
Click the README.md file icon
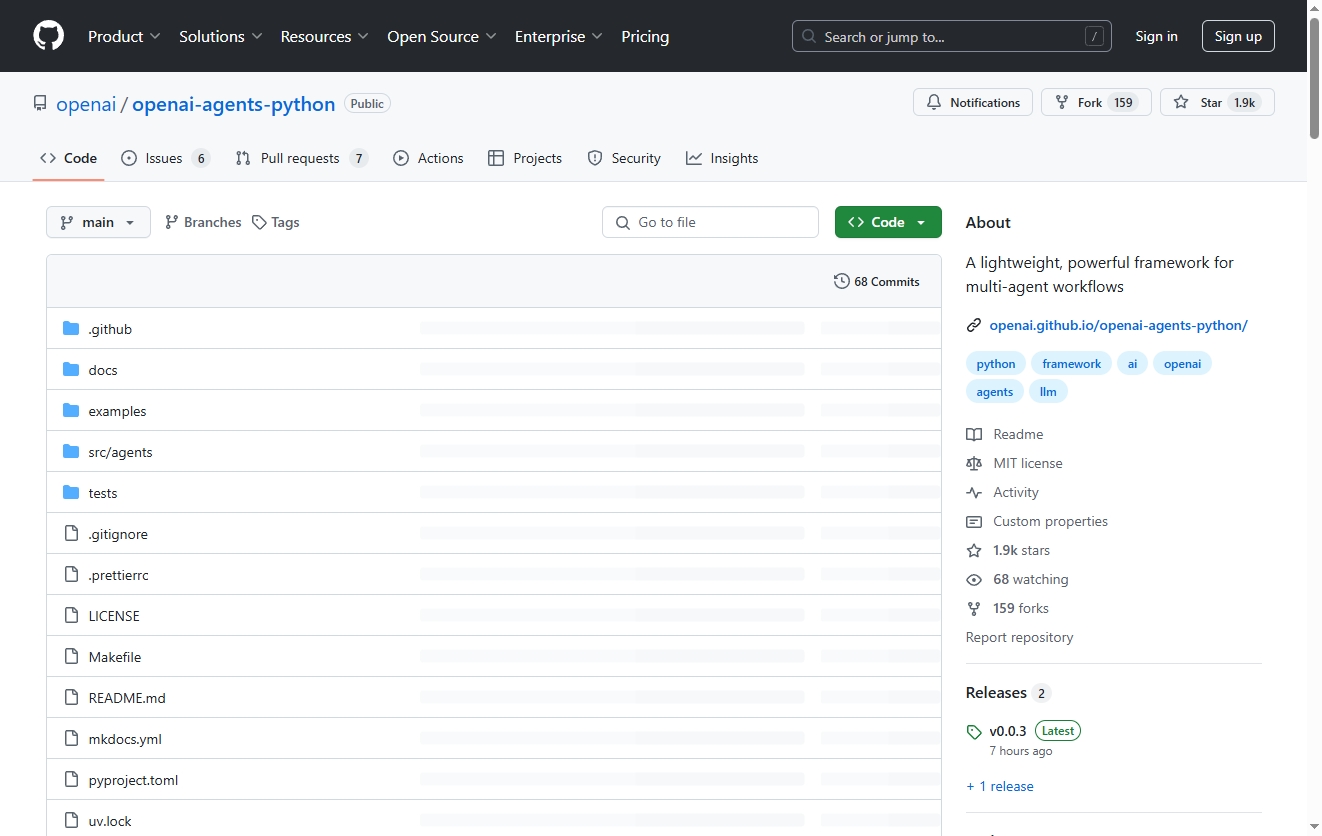tap(71, 698)
